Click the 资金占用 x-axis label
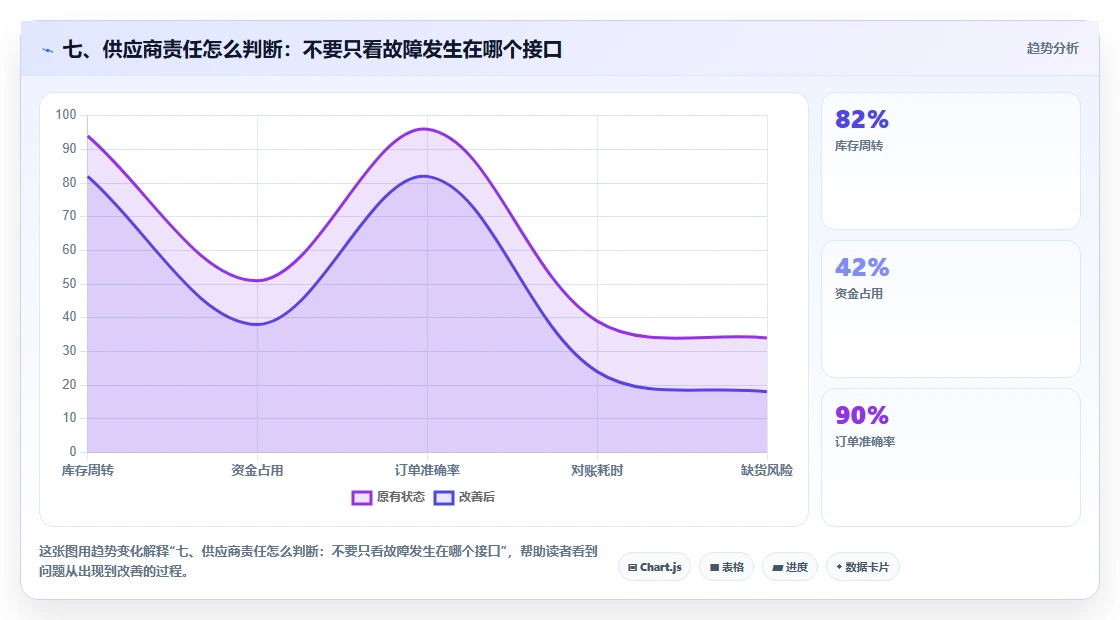Screen dimensions: 1120x620 click(x=257, y=471)
